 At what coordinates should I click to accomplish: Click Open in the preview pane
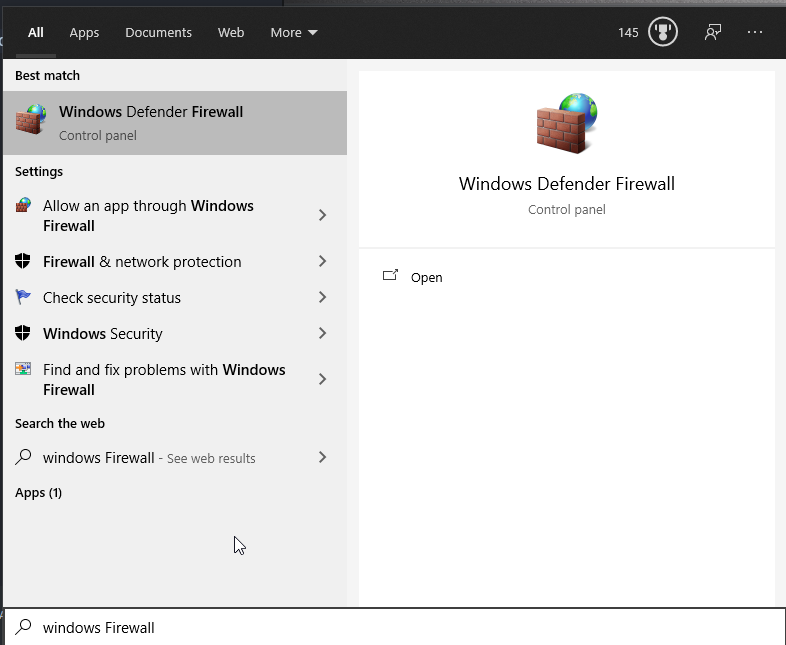point(426,278)
